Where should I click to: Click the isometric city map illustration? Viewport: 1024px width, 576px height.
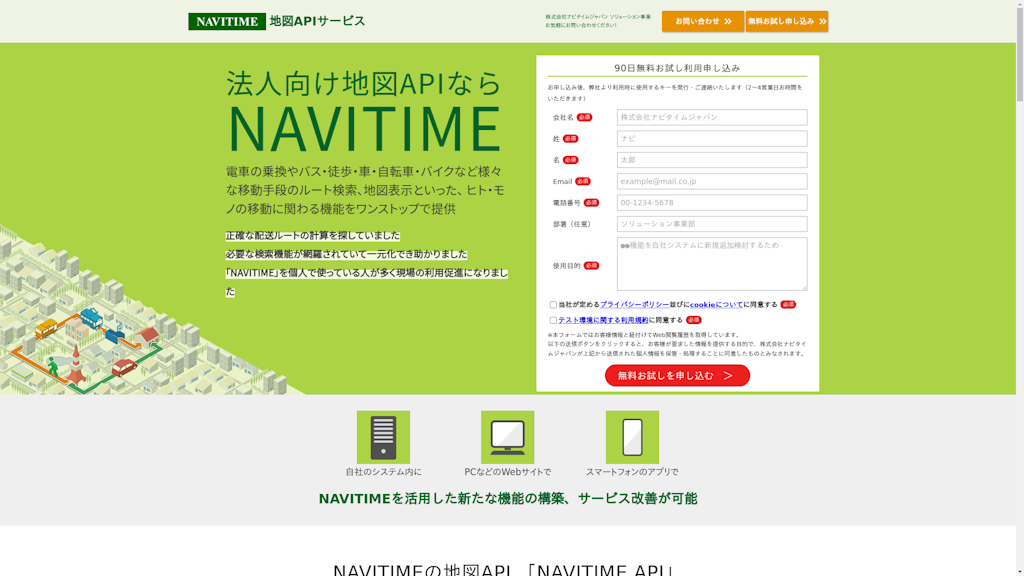110,320
